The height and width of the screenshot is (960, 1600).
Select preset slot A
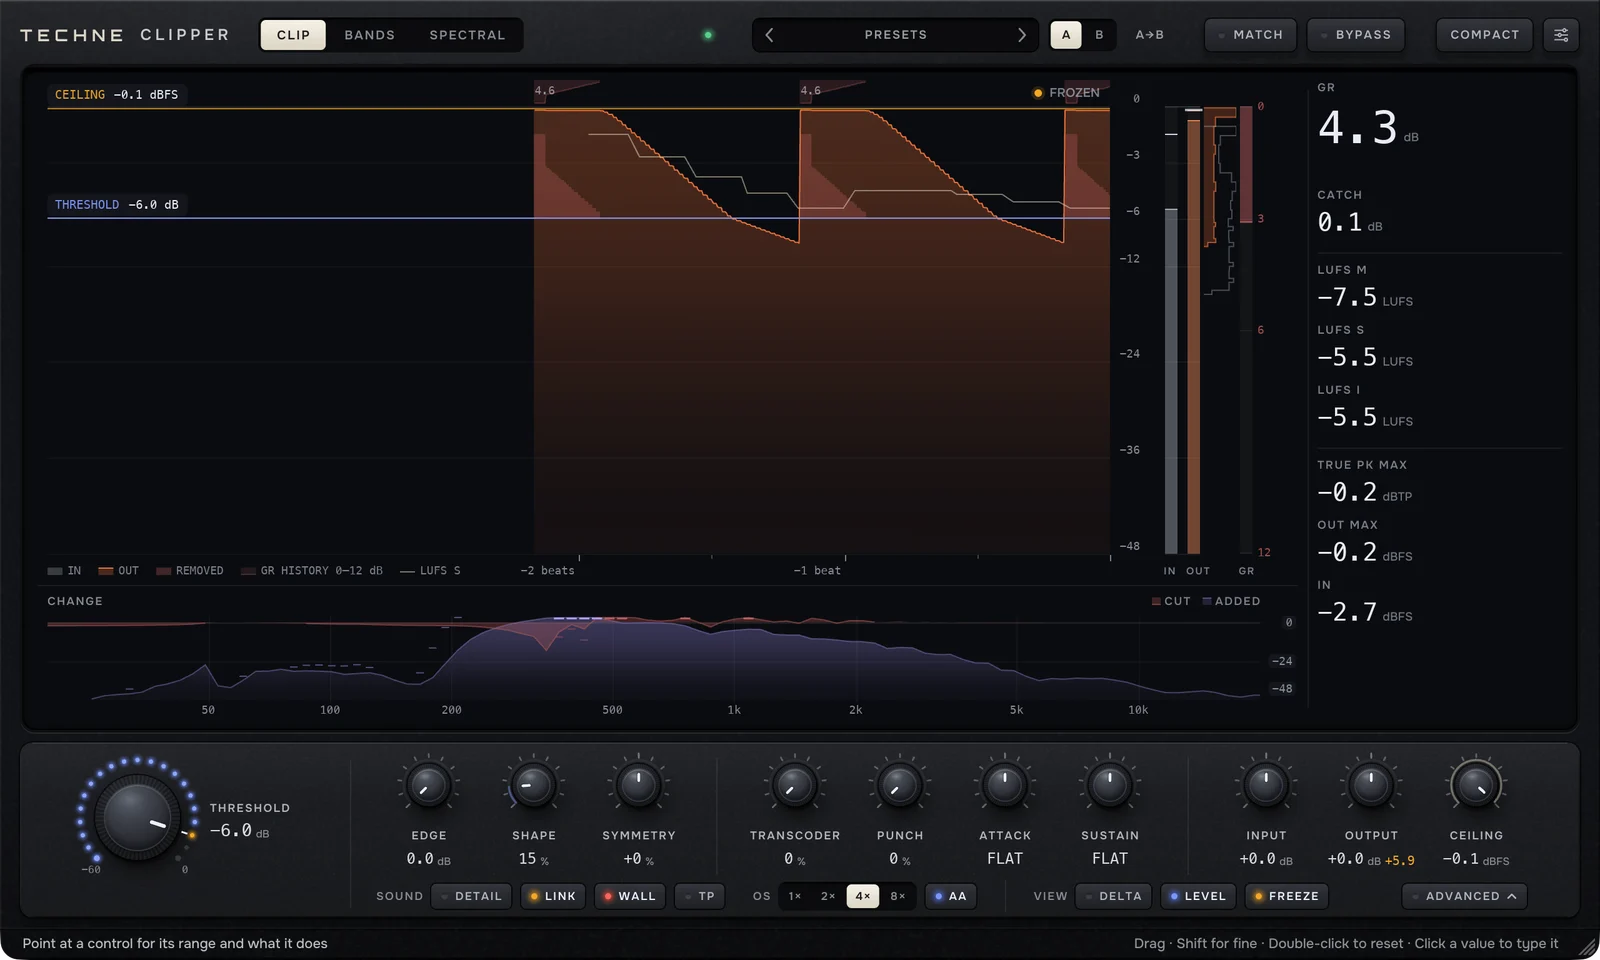coord(1066,35)
